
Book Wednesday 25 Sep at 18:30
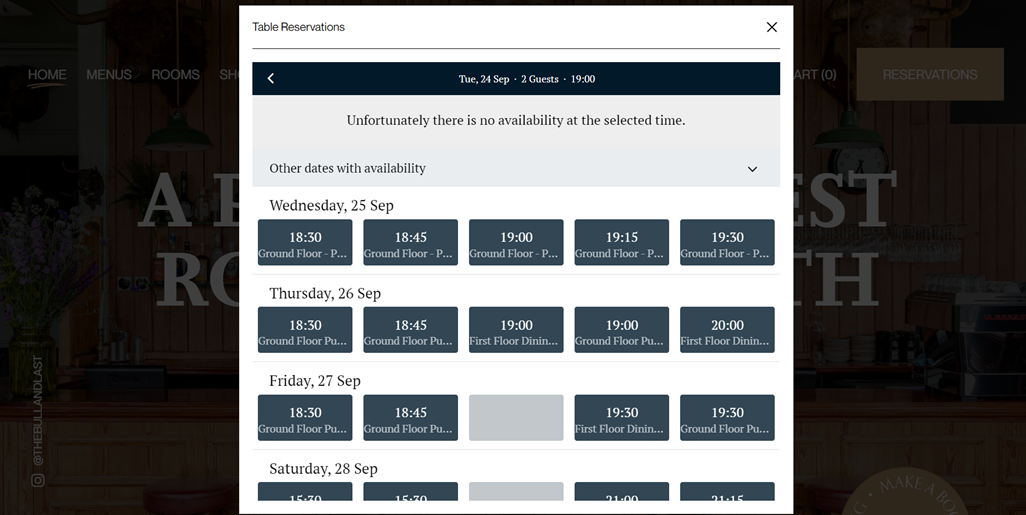[x=305, y=242]
